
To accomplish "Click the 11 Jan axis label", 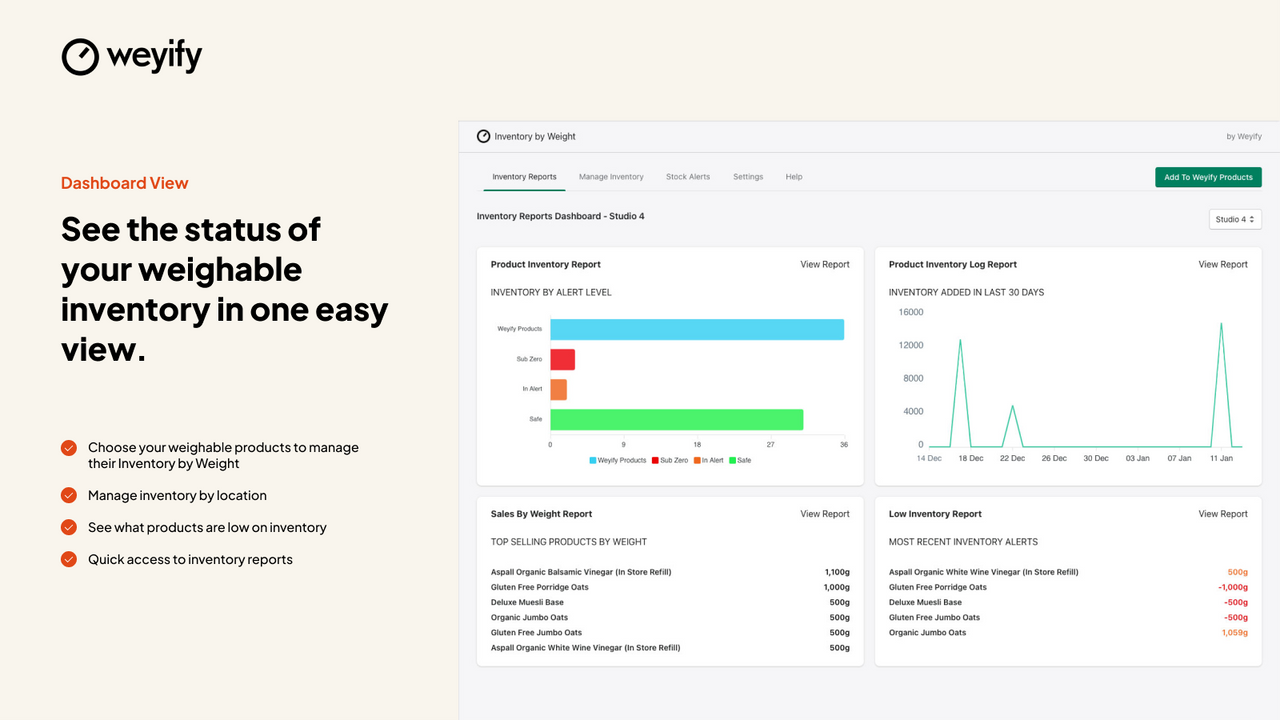I will point(1220,458).
